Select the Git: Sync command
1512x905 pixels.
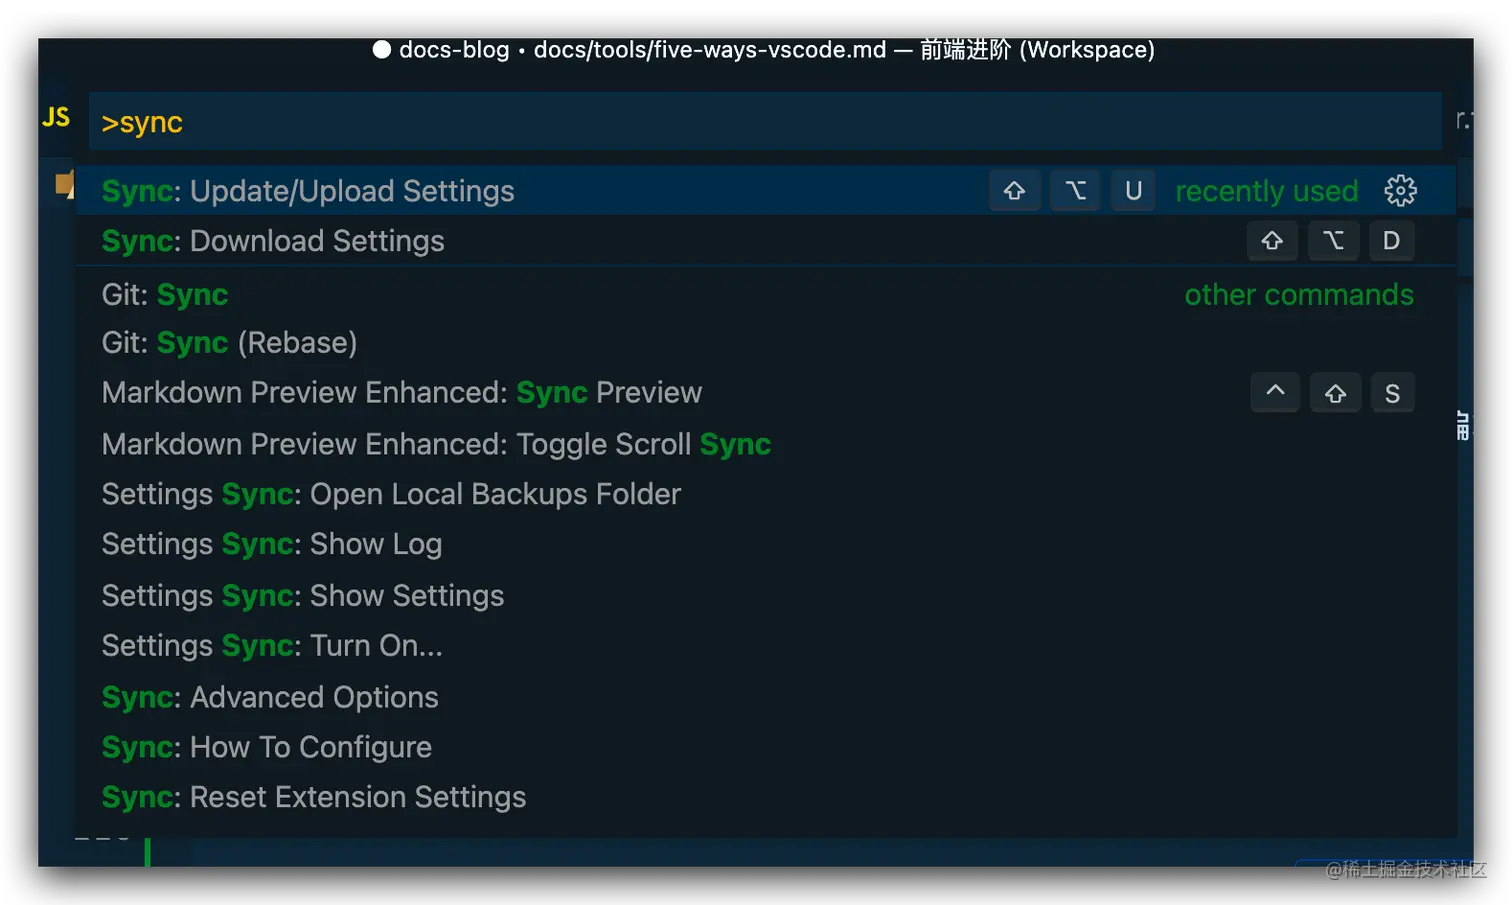[x=165, y=294]
